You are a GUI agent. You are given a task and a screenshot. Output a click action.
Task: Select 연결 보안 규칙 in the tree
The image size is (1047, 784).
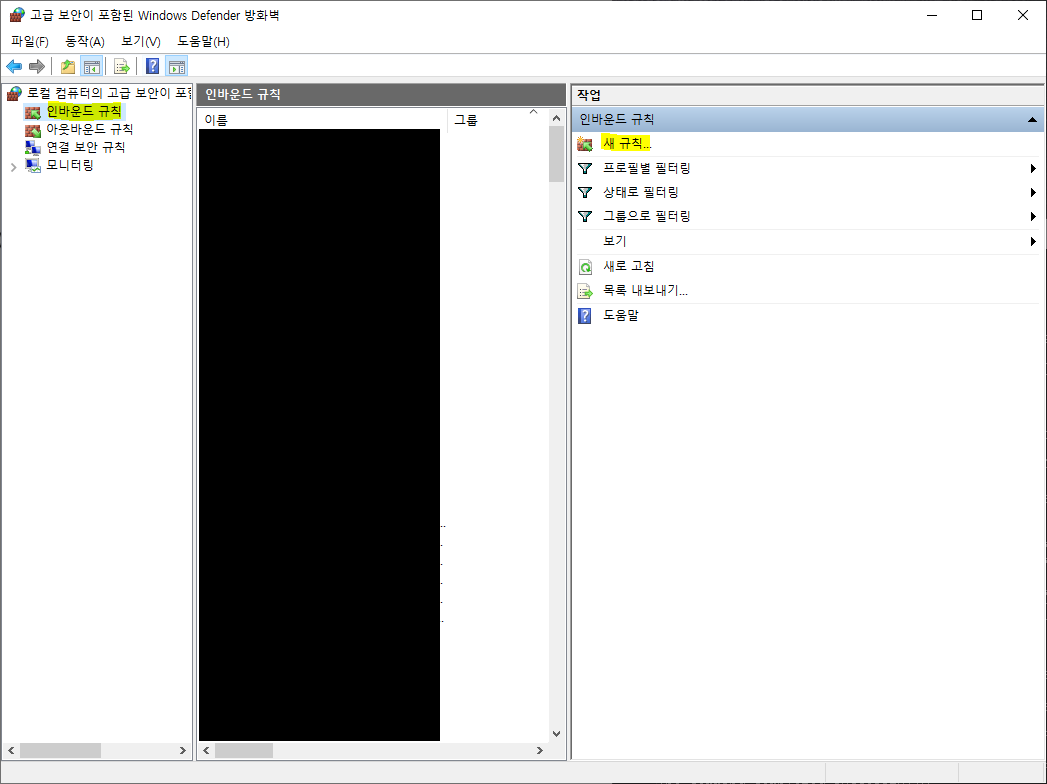[x=85, y=147]
